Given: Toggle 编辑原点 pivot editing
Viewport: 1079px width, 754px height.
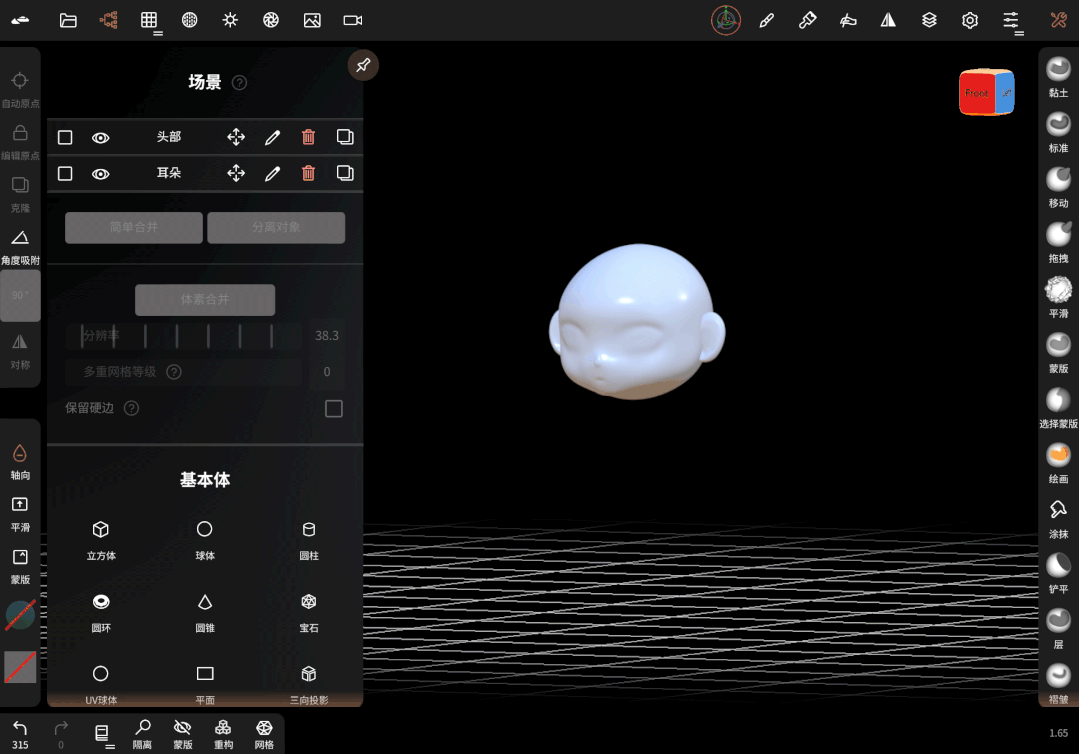Looking at the screenshot, I should (x=20, y=142).
